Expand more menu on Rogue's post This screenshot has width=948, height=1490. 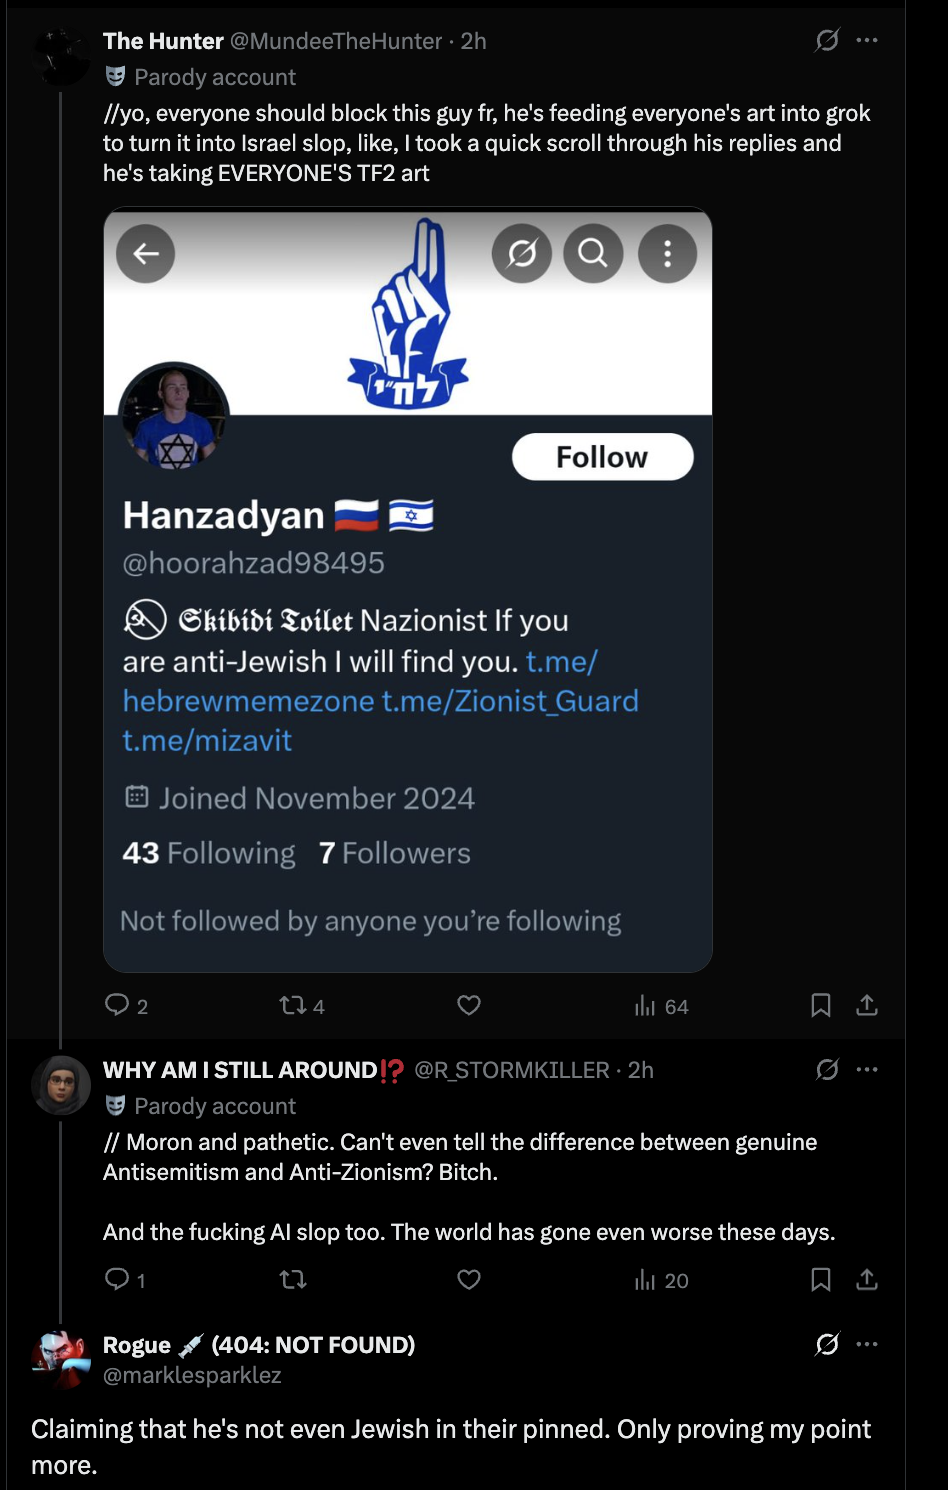coord(867,1344)
